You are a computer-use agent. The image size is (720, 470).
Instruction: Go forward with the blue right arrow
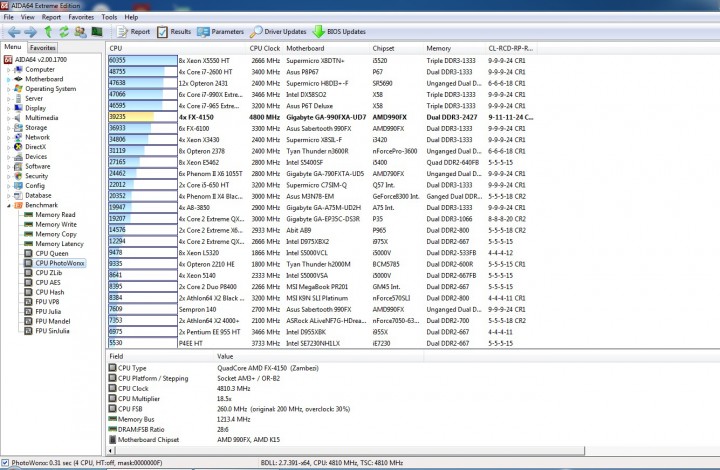tap(30, 32)
